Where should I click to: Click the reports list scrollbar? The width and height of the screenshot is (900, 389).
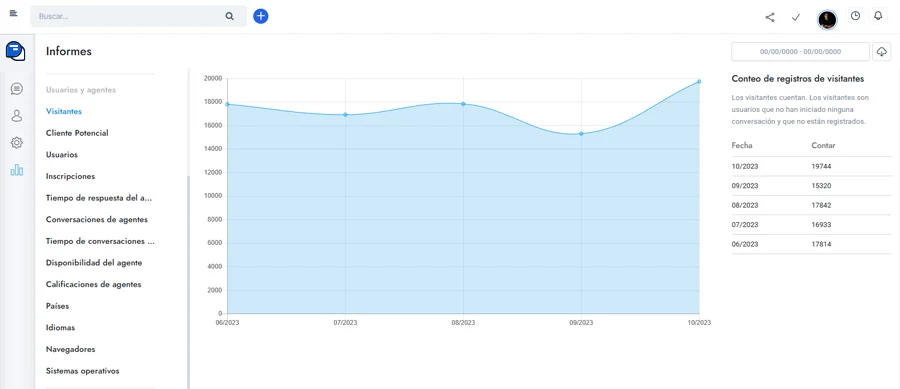[188, 281]
